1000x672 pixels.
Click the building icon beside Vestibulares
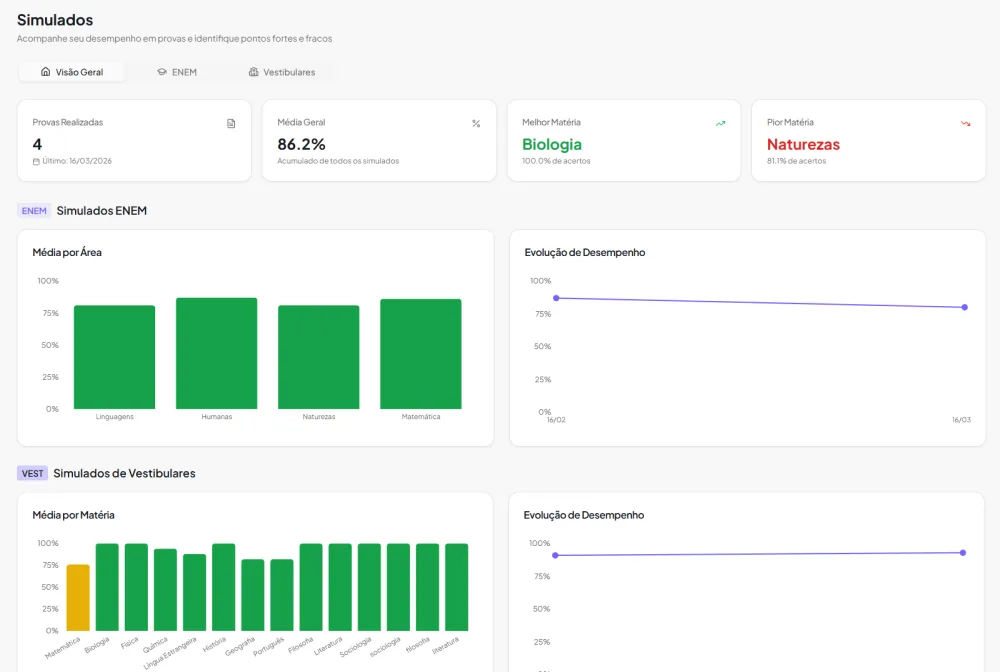(x=253, y=71)
